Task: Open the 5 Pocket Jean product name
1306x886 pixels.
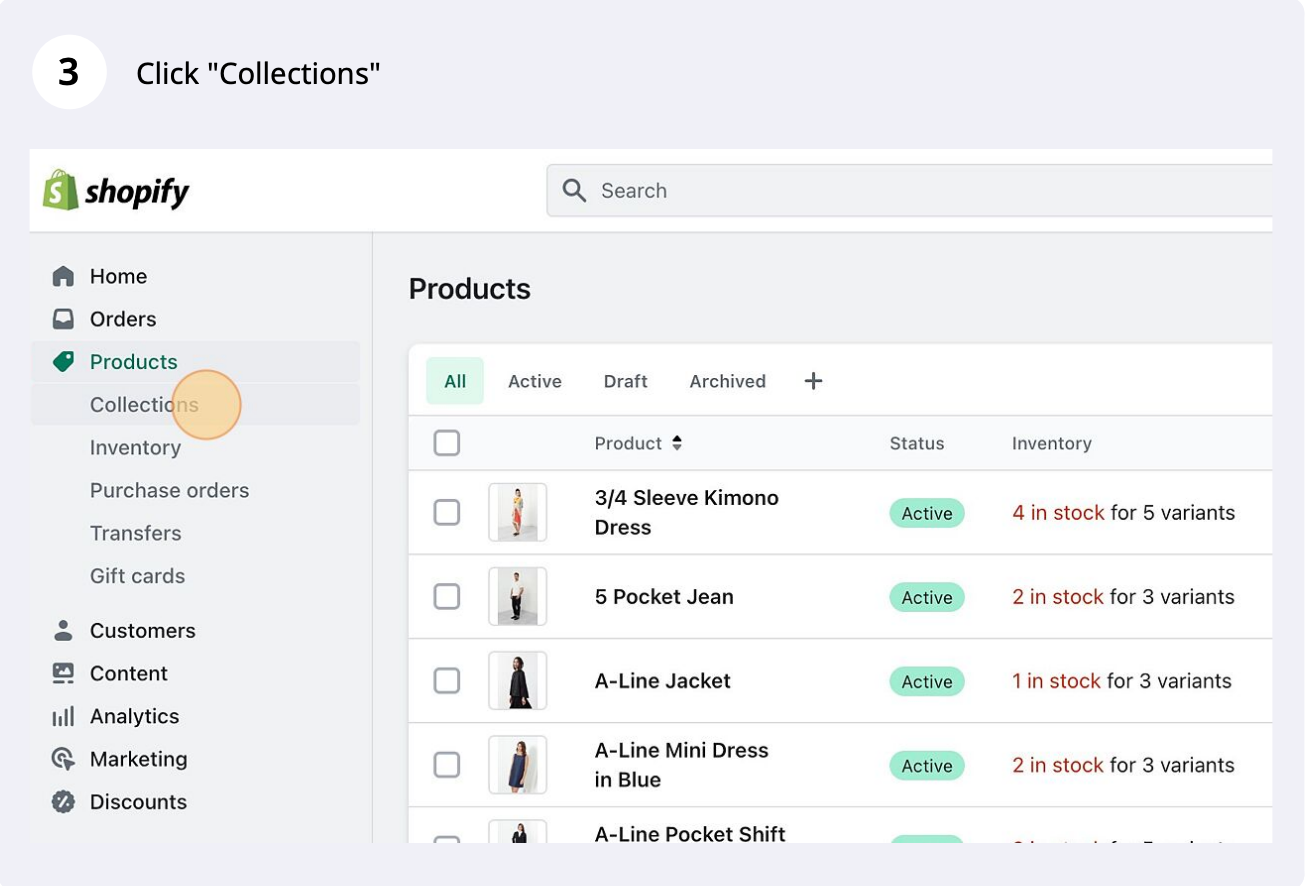Action: [664, 597]
